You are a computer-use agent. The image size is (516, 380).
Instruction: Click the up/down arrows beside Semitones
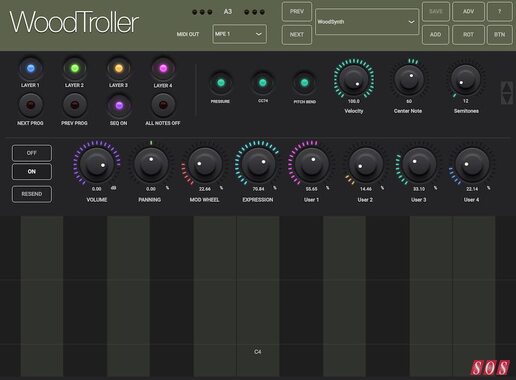click(x=507, y=93)
